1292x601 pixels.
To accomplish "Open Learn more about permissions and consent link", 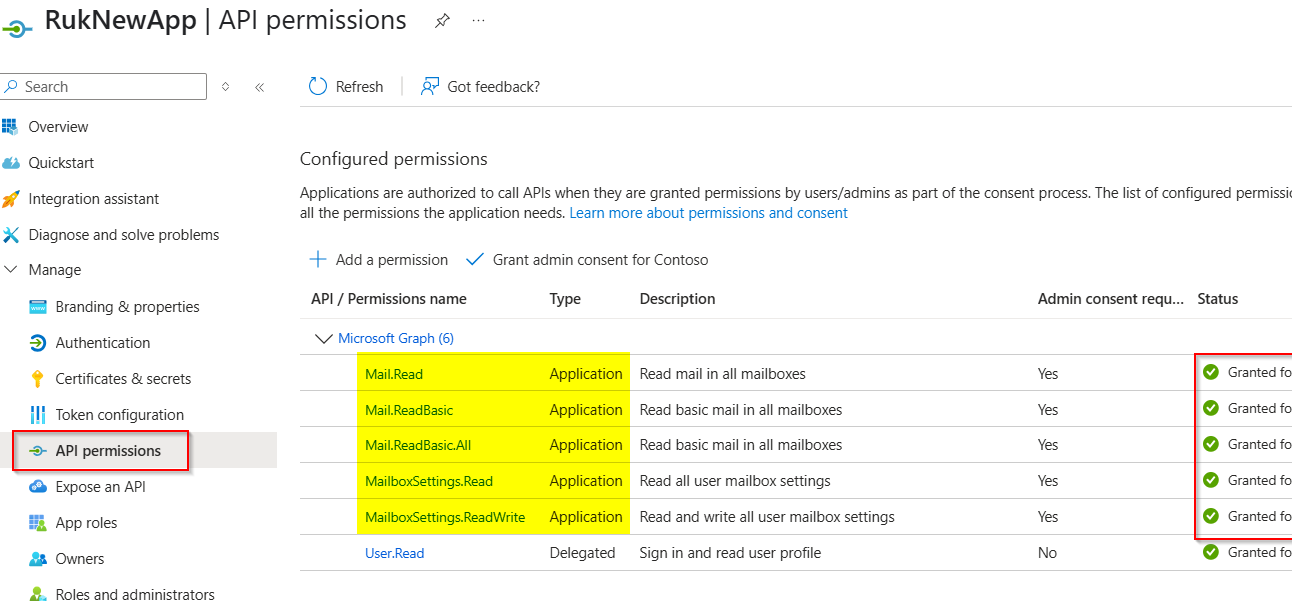I will pos(708,213).
